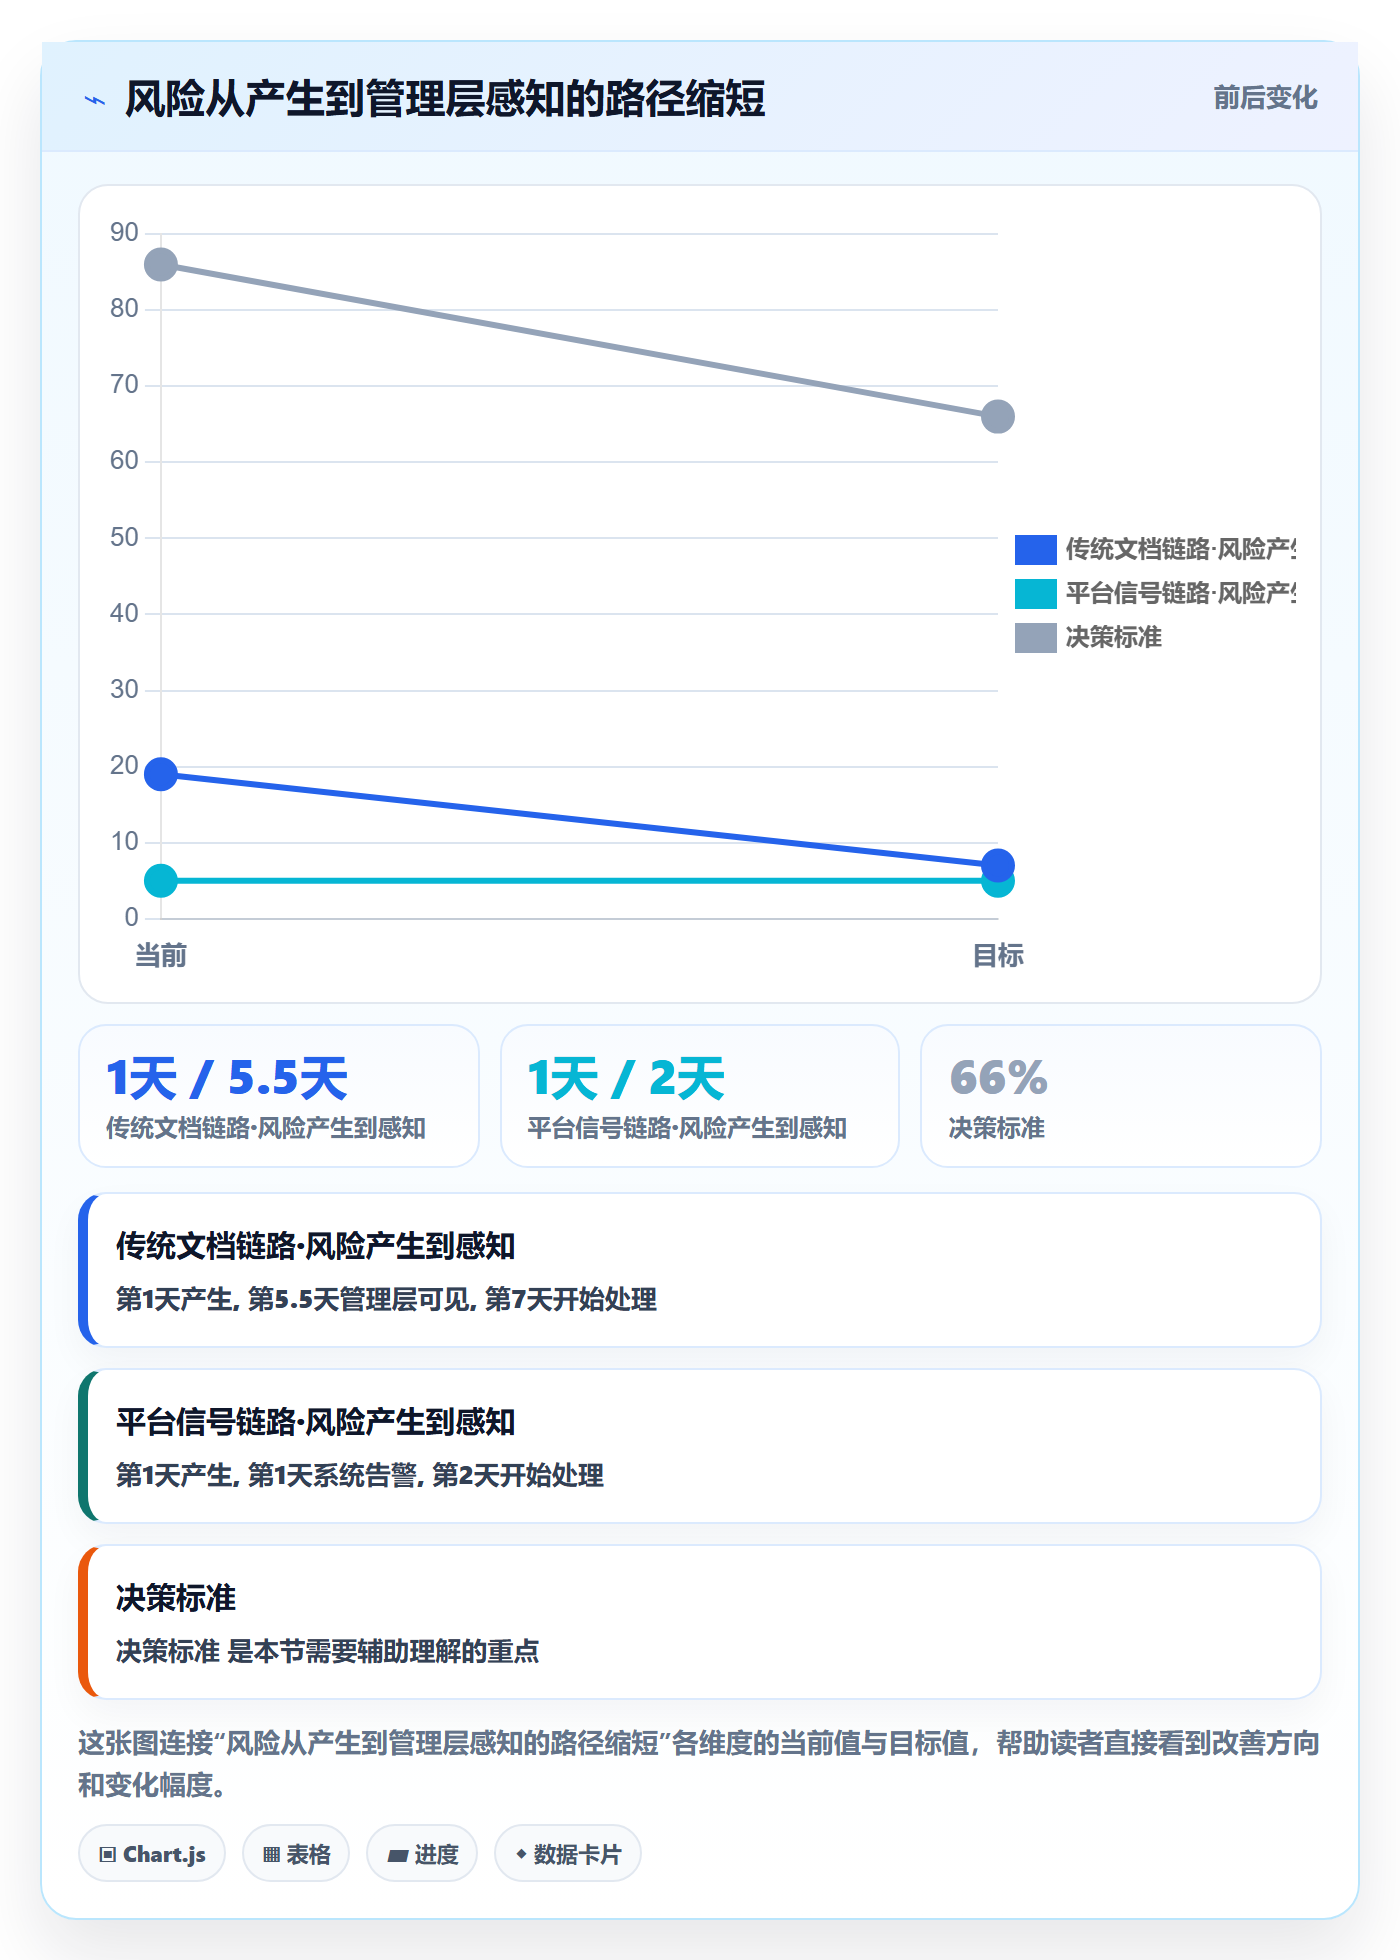
Task: Click the 前后变化 label in header
Action: [1265, 98]
